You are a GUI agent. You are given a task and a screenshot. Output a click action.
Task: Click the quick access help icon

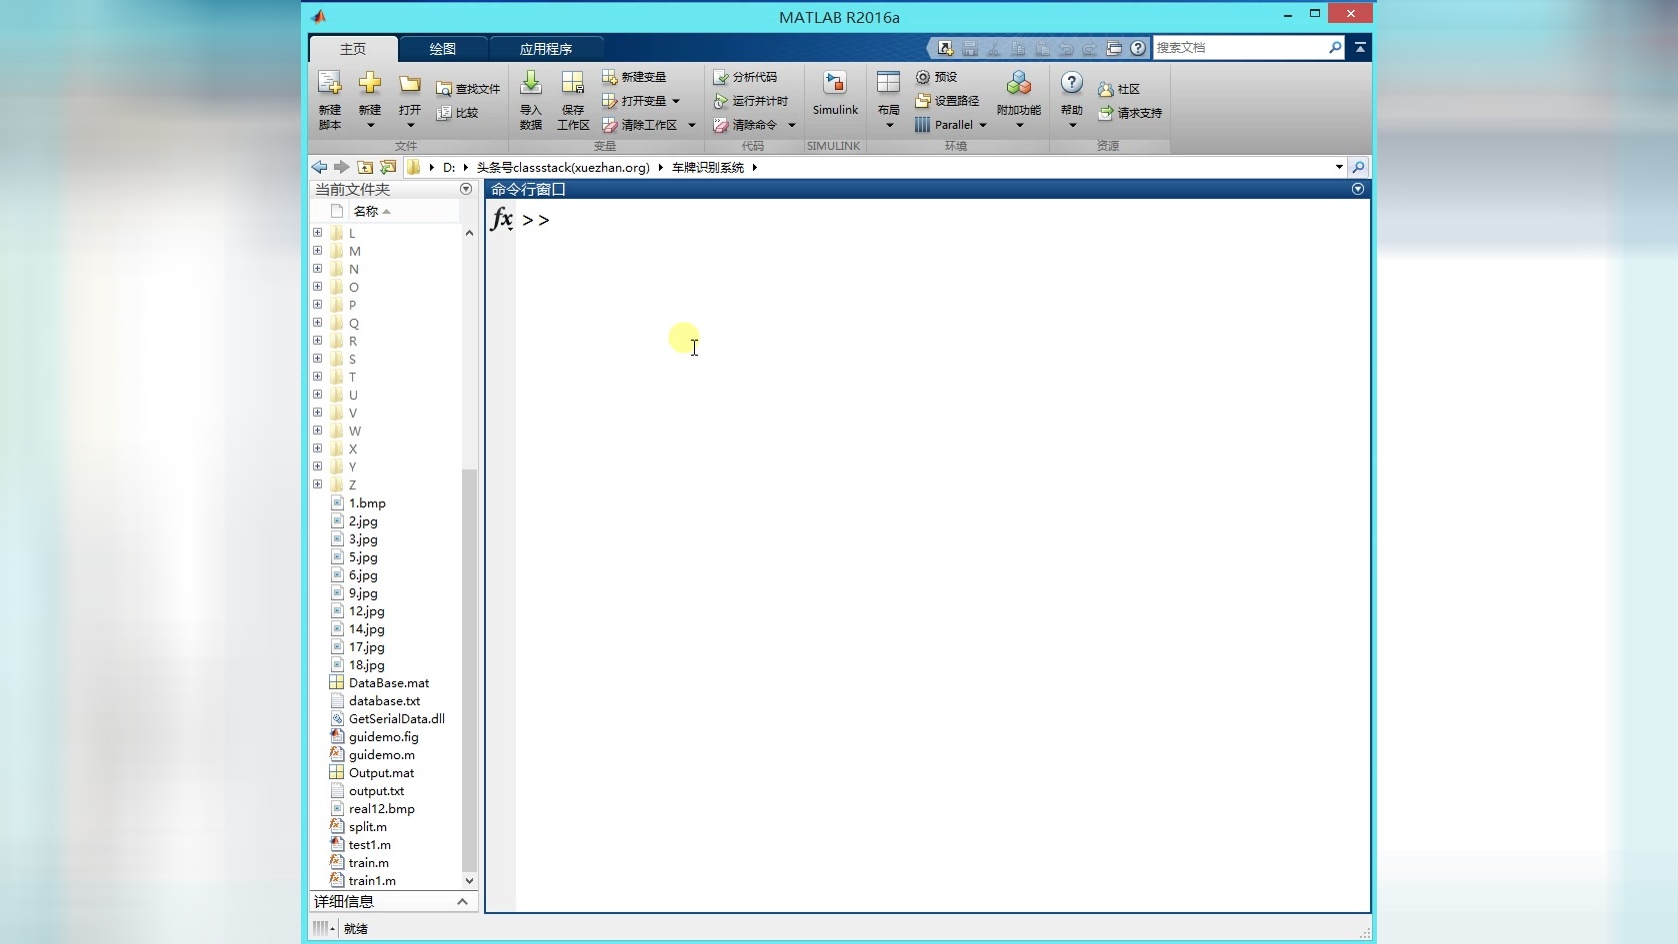1138,48
